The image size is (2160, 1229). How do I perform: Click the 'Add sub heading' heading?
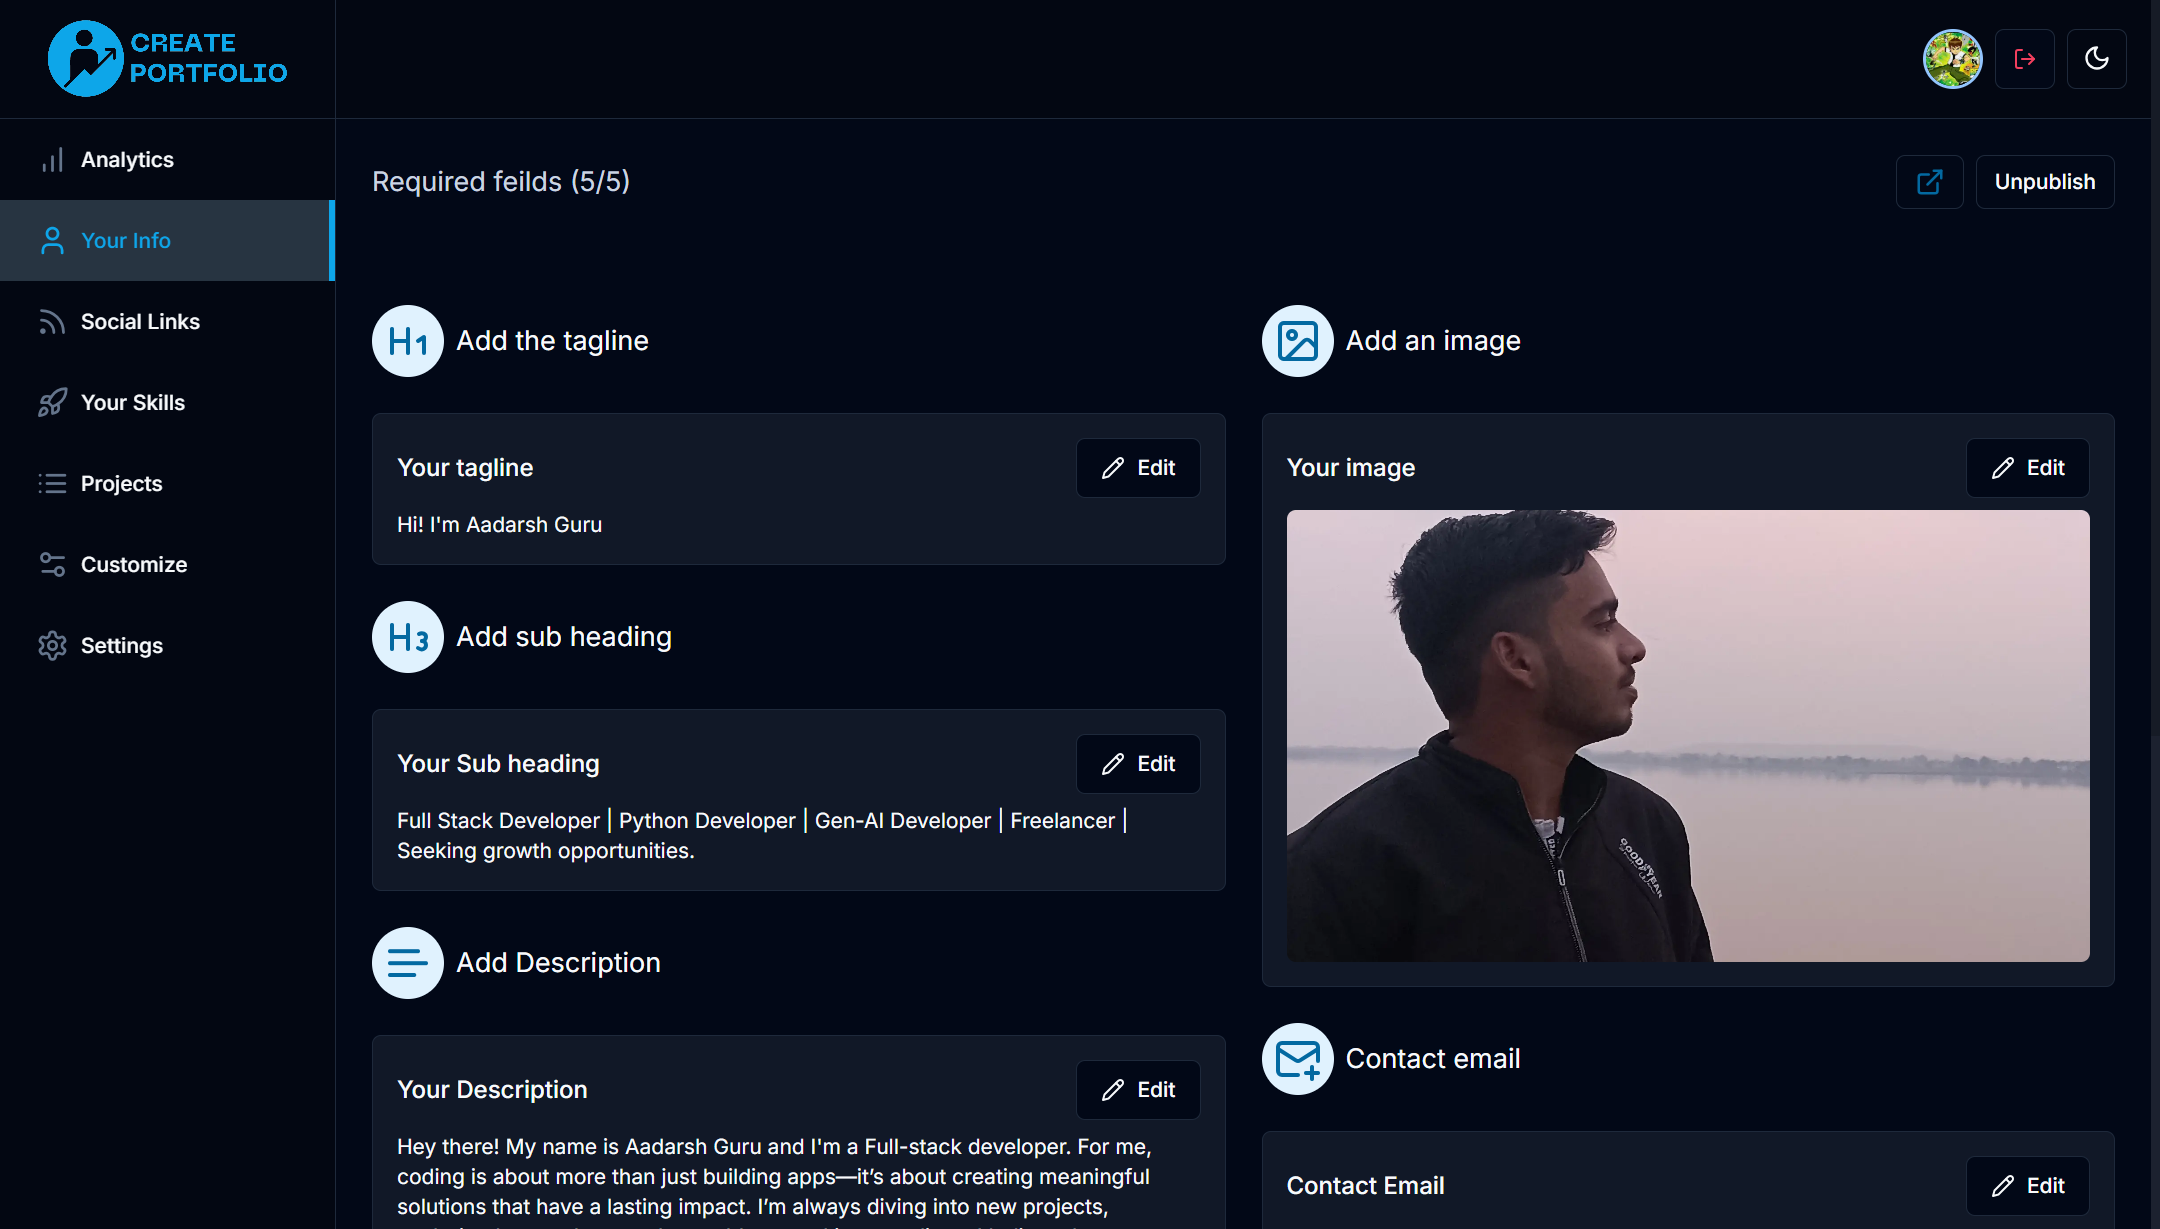tap(564, 637)
